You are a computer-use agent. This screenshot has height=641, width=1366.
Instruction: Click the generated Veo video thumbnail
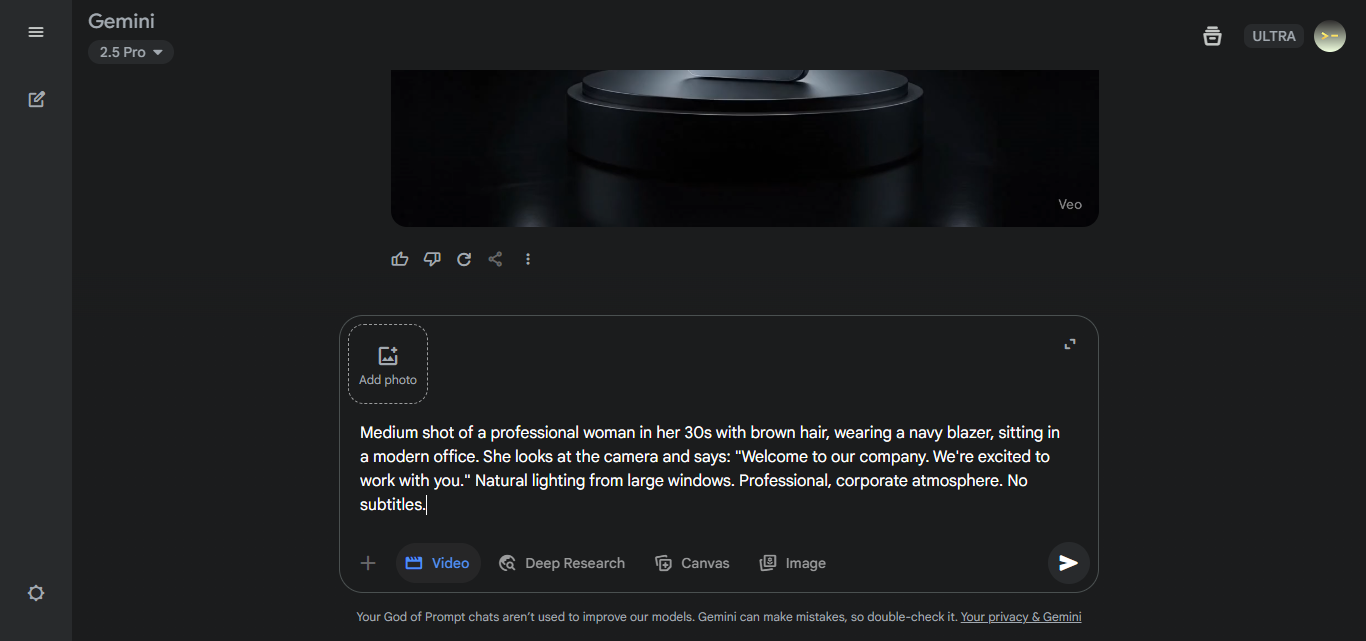(x=745, y=148)
